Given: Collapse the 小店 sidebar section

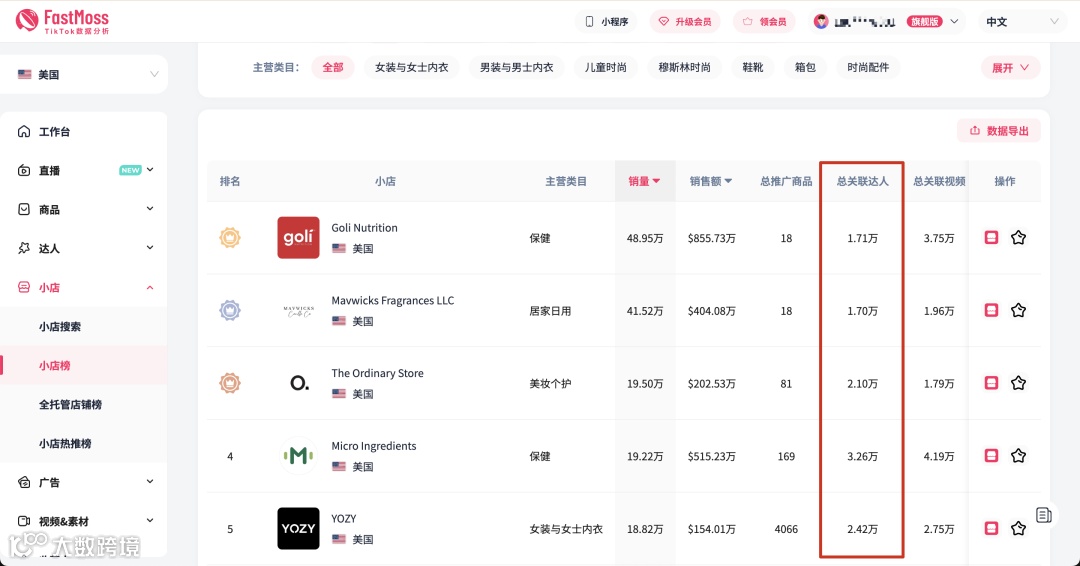Looking at the screenshot, I should (x=150, y=287).
